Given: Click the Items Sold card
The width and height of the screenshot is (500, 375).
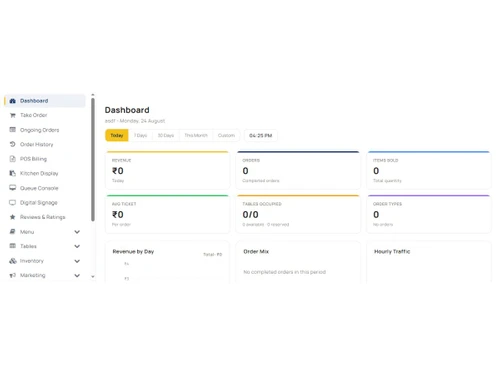Looking at the screenshot, I should click(429, 170).
